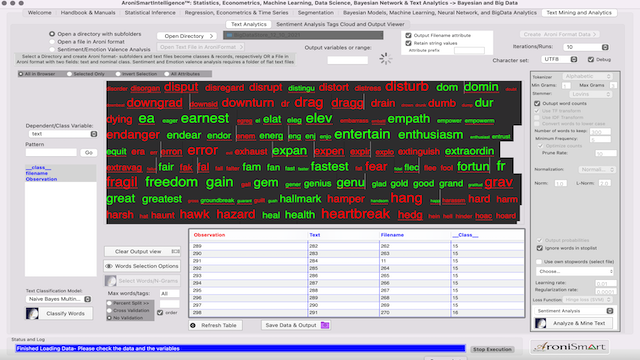Click the Save Data & Output button
Image resolution: width=640 pixels, height=360 pixels.
click(296, 325)
